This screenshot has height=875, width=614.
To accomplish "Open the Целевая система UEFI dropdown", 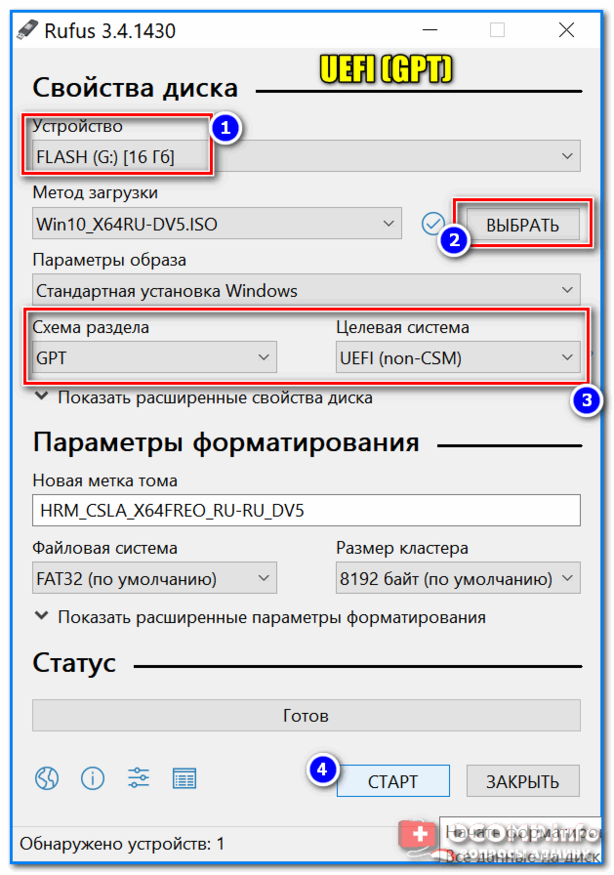I will click(x=458, y=357).
